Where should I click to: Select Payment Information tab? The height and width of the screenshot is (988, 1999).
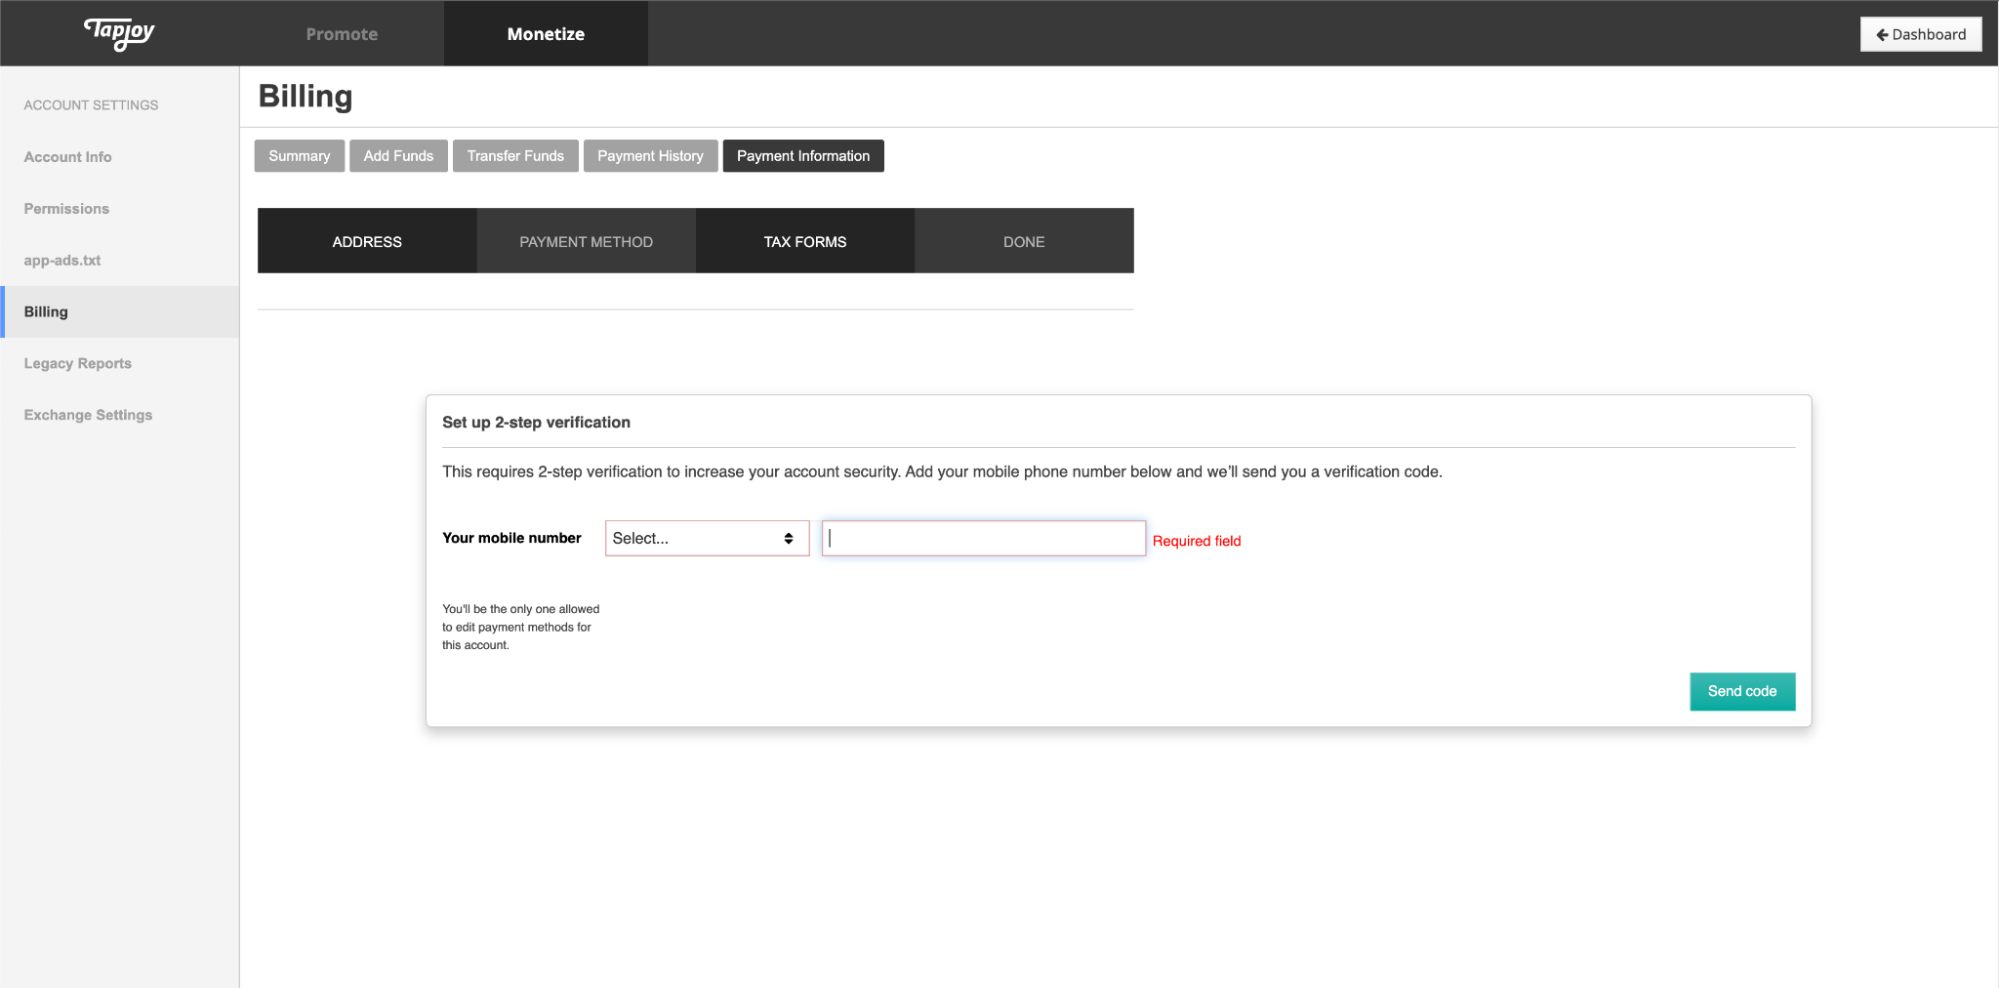click(x=803, y=156)
